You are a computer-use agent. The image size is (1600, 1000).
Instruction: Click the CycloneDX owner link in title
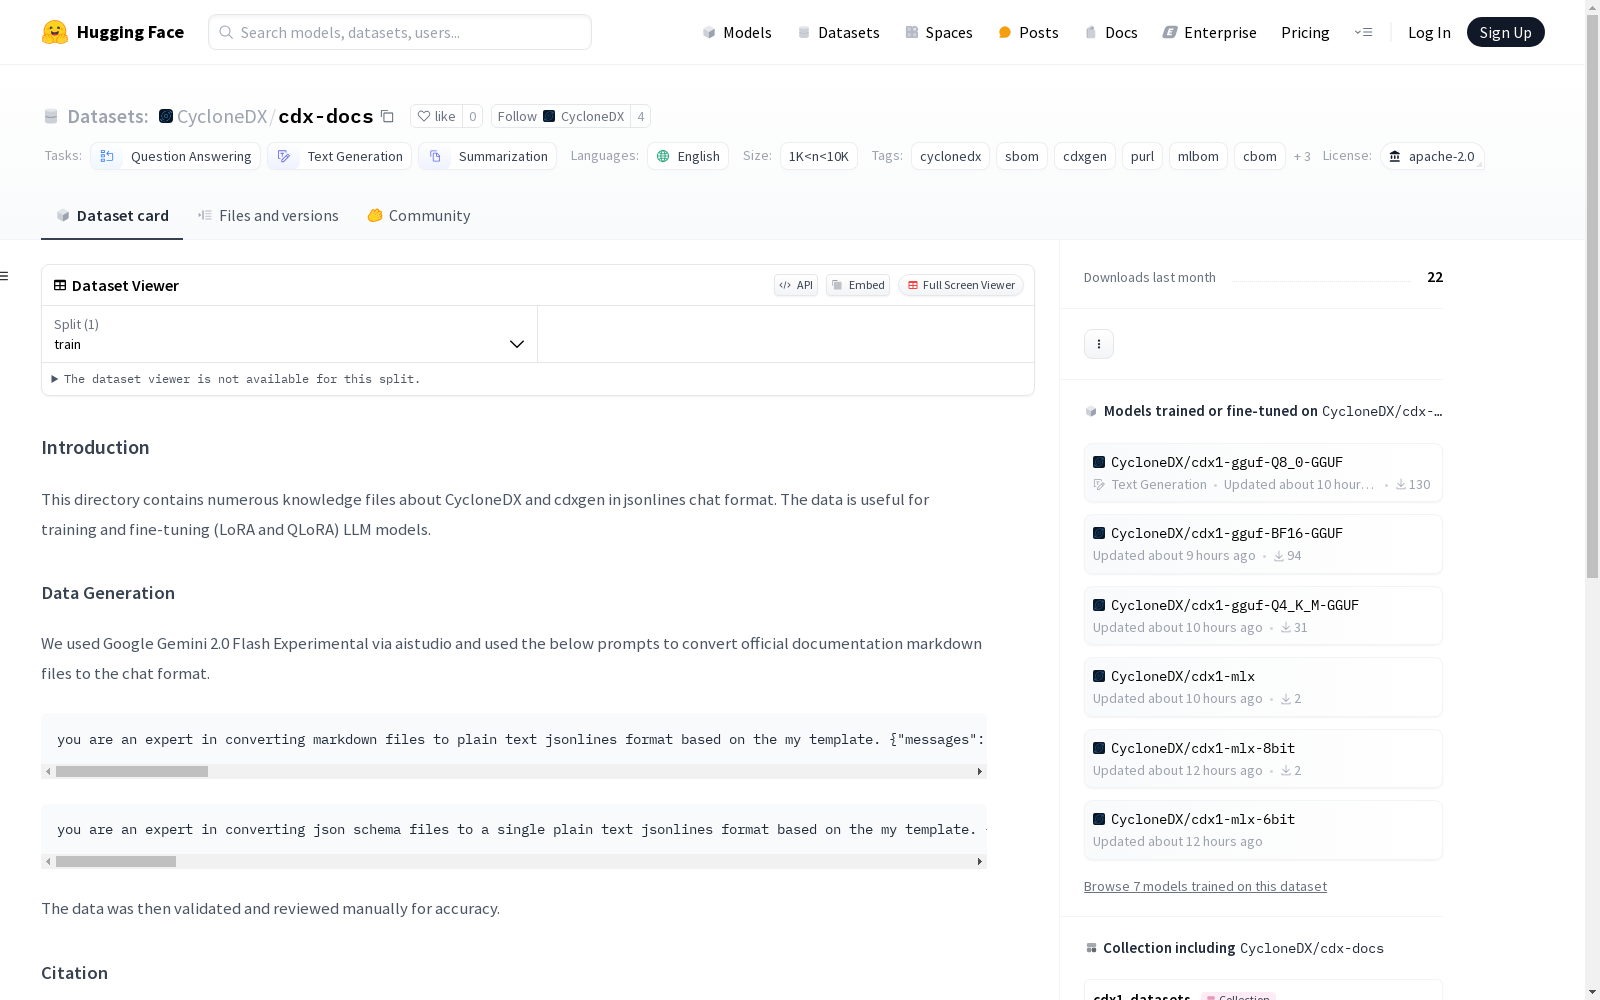(x=222, y=116)
